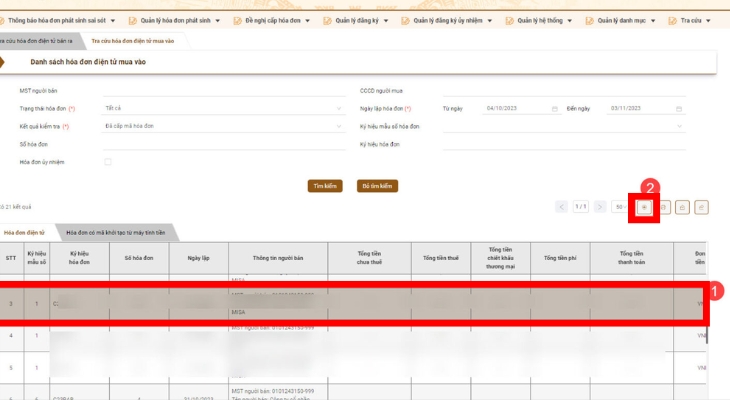Click the print icon beside the eye icon
The image size is (730, 400).
pyautogui.click(x=664, y=207)
